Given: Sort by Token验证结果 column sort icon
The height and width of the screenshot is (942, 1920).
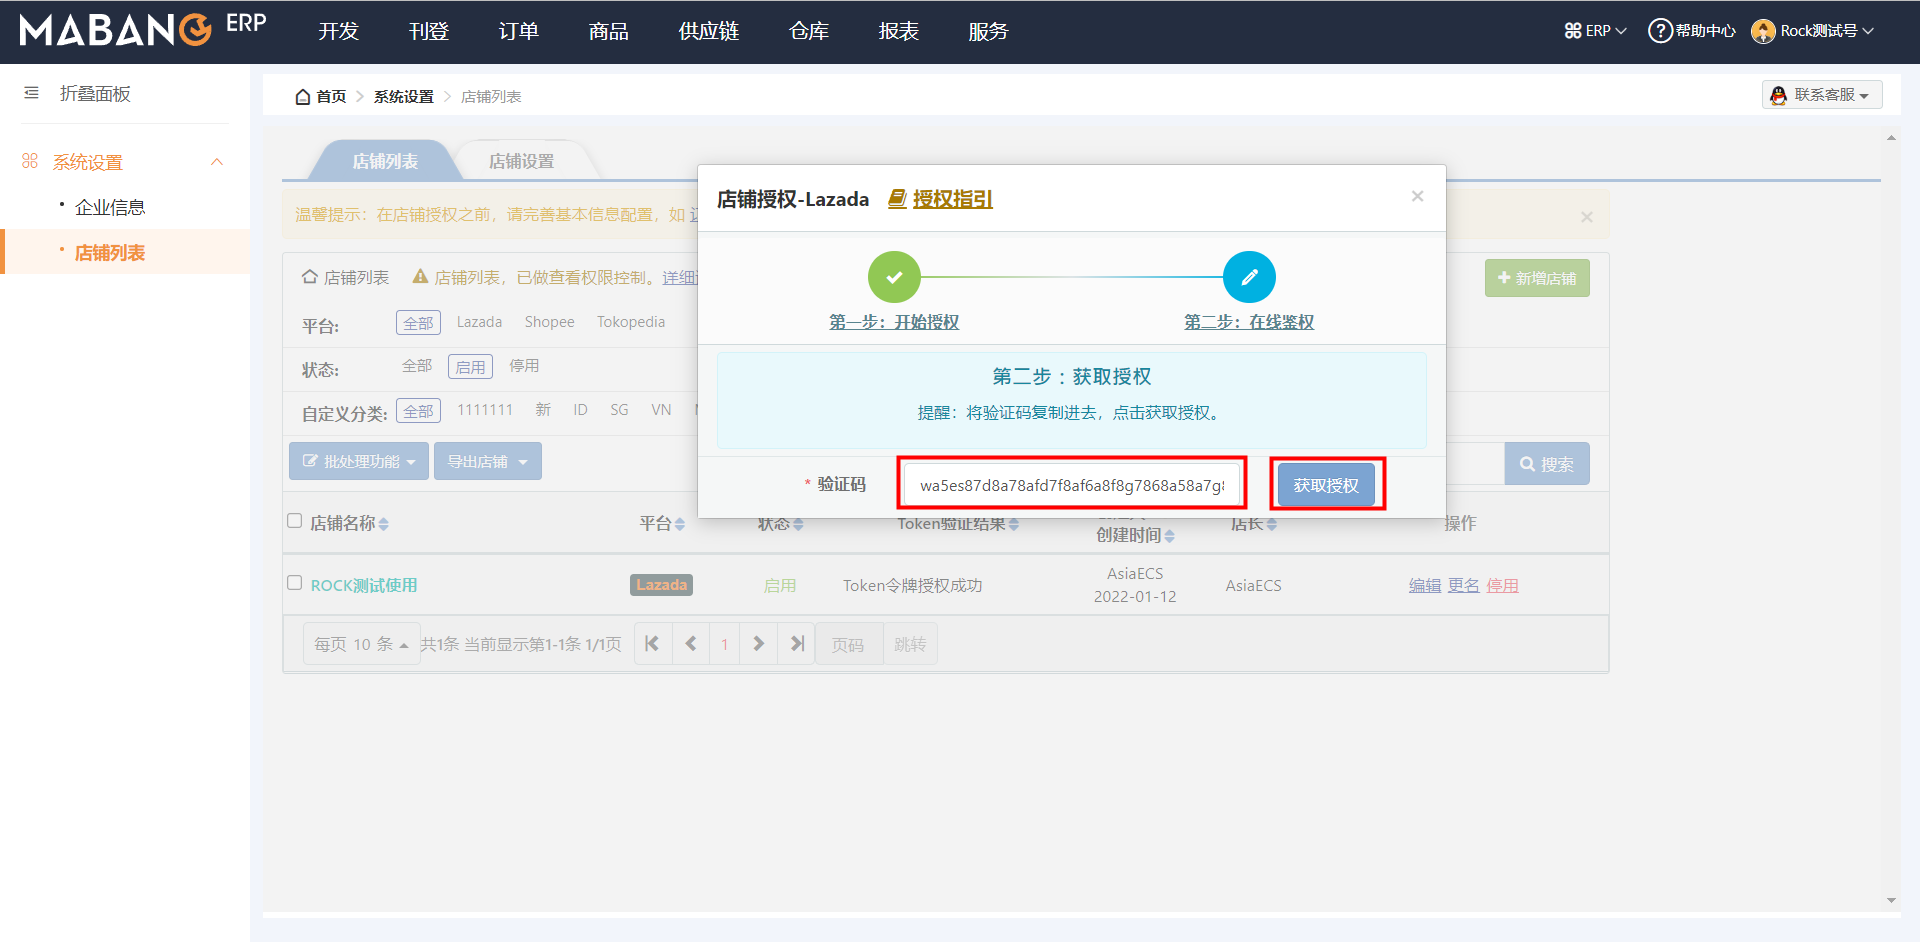Looking at the screenshot, I should pos(1014,524).
